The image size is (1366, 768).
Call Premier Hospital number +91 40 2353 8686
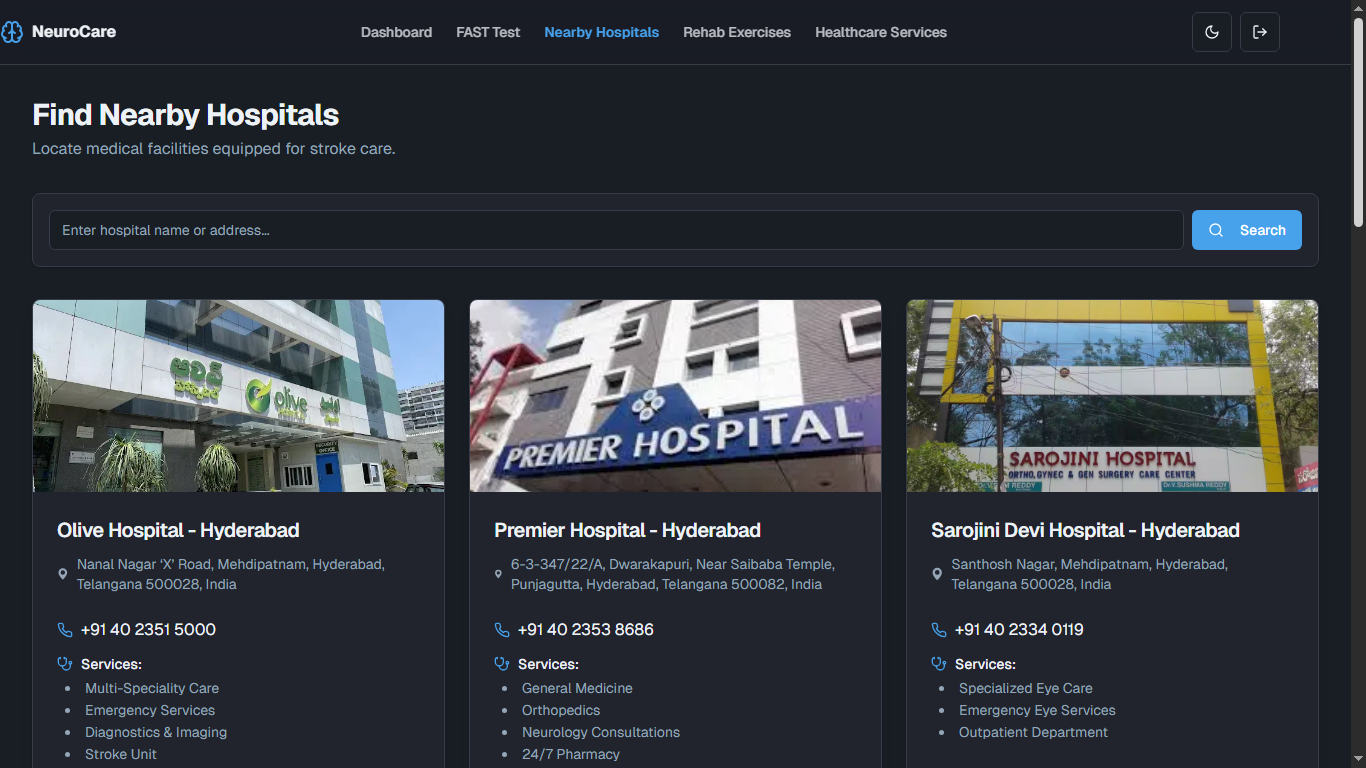[586, 630]
